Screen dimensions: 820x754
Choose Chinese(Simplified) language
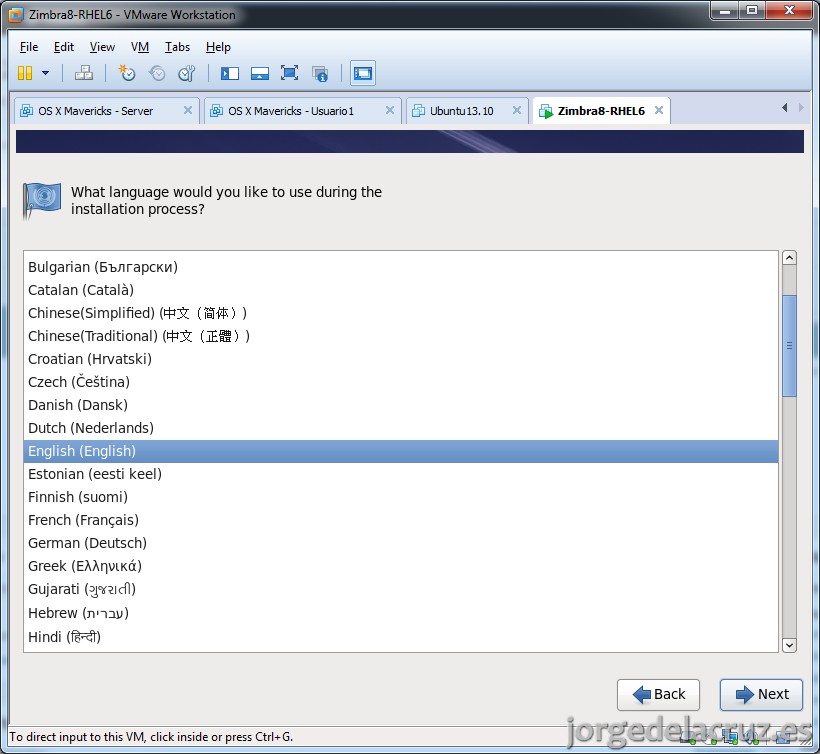coord(401,313)
